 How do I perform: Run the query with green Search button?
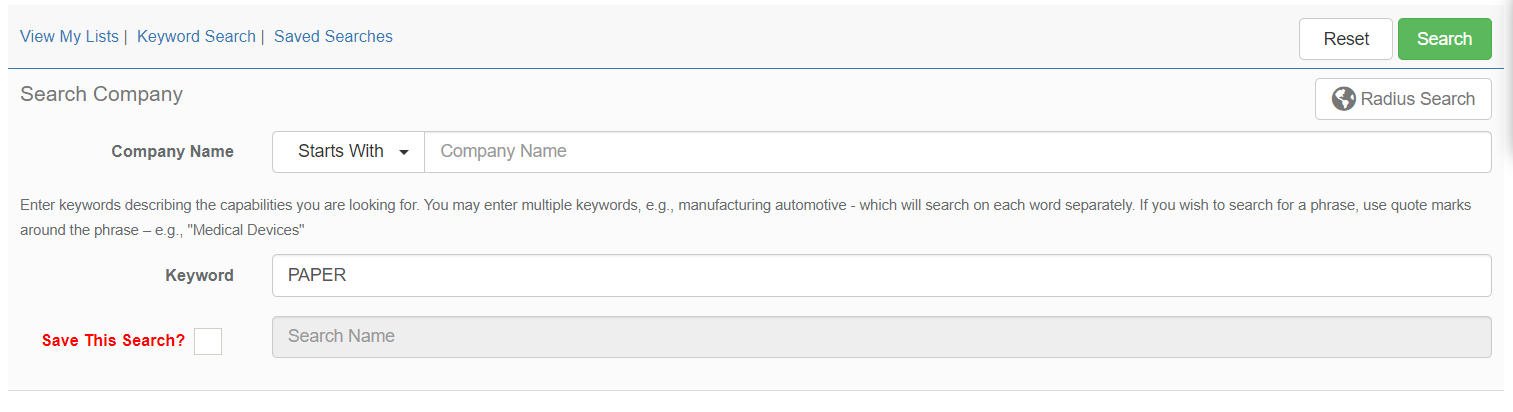(x=1444, y=39)
